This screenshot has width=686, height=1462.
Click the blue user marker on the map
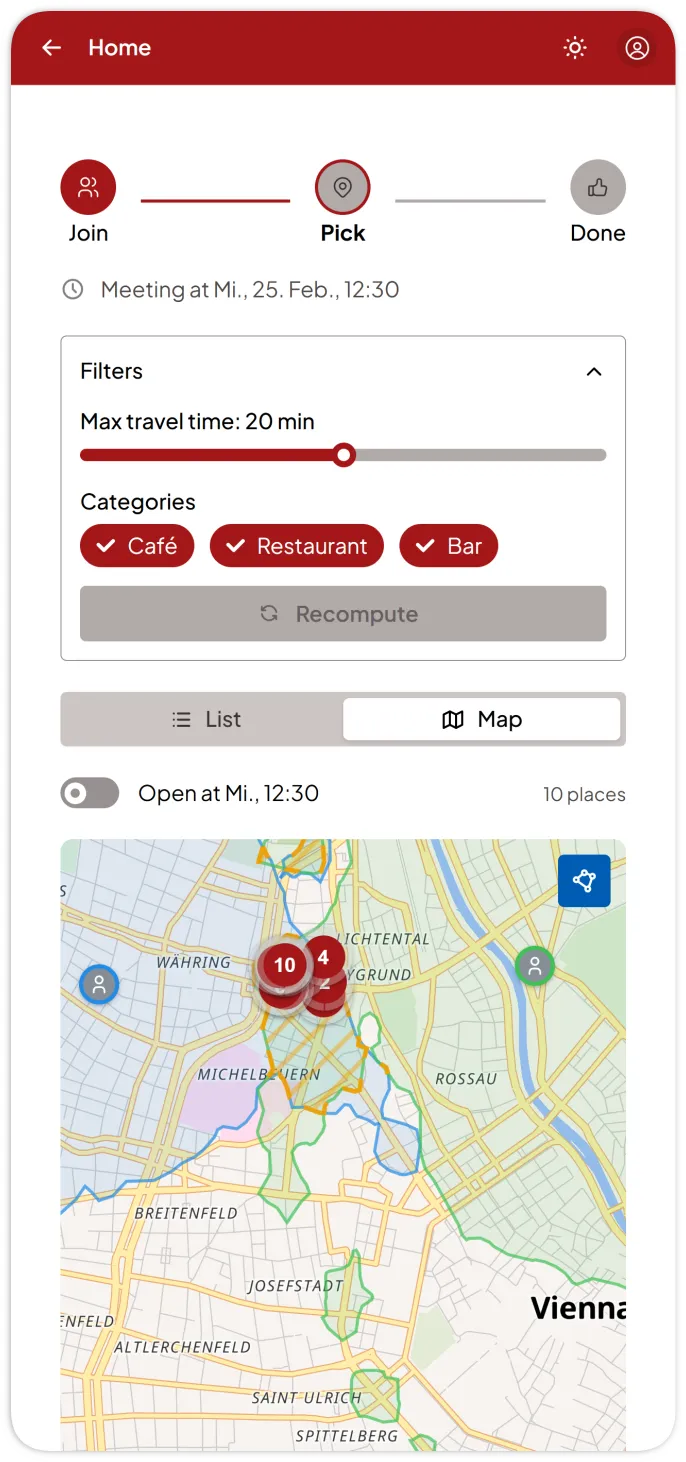pyautogui.click(x=98, y=984)
